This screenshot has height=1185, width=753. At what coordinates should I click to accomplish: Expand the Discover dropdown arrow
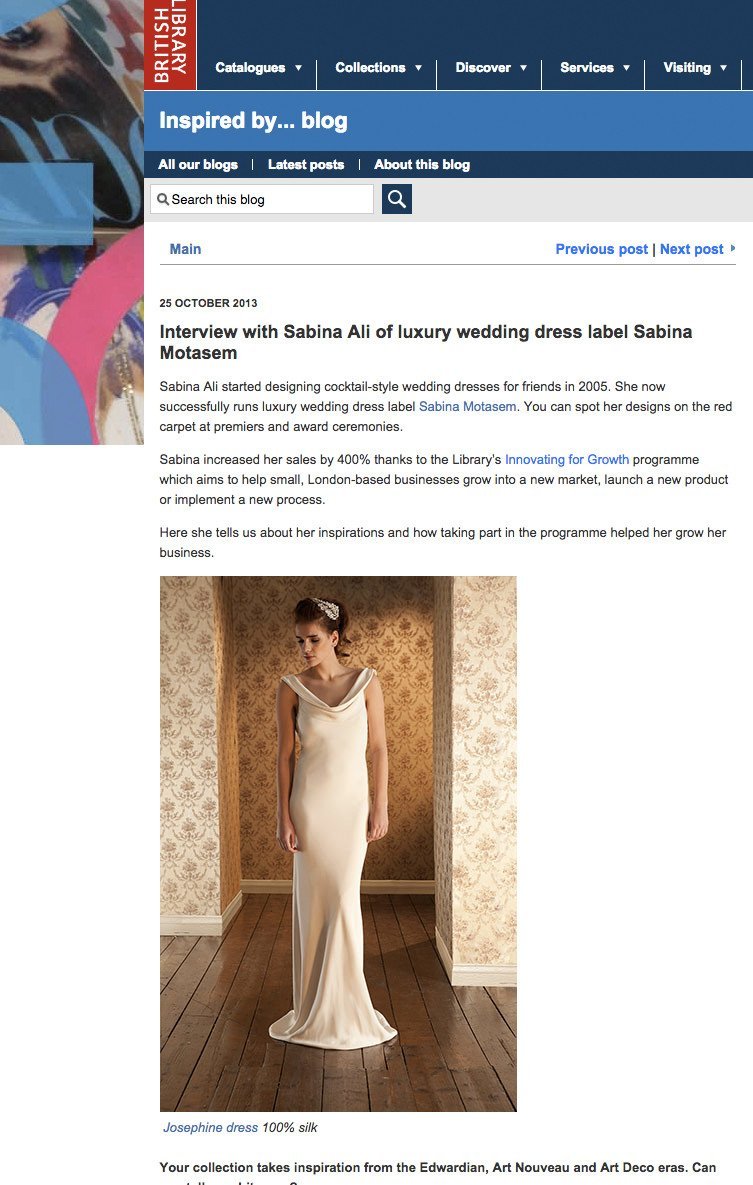click(523, 68)
